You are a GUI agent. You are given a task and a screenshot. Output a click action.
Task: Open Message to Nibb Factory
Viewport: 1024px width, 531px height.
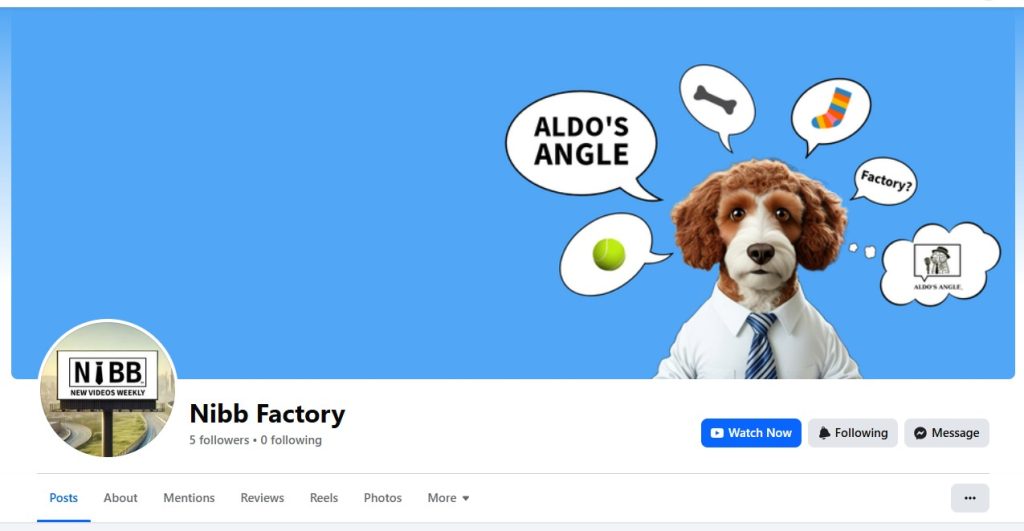coord(946,433)
